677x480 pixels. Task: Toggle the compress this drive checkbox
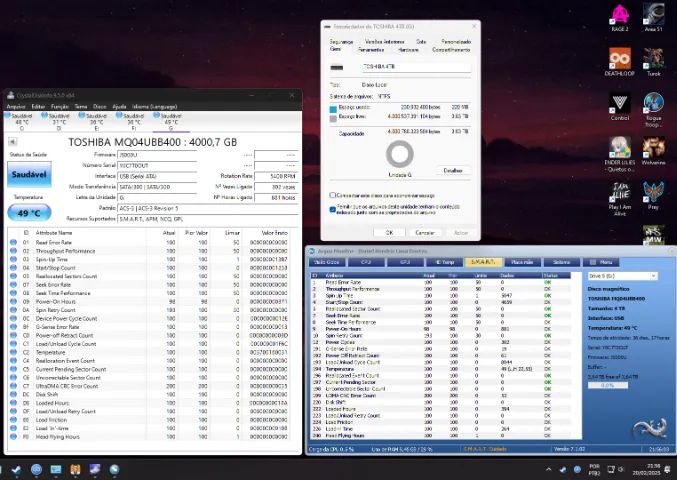(x=332, y=196)
